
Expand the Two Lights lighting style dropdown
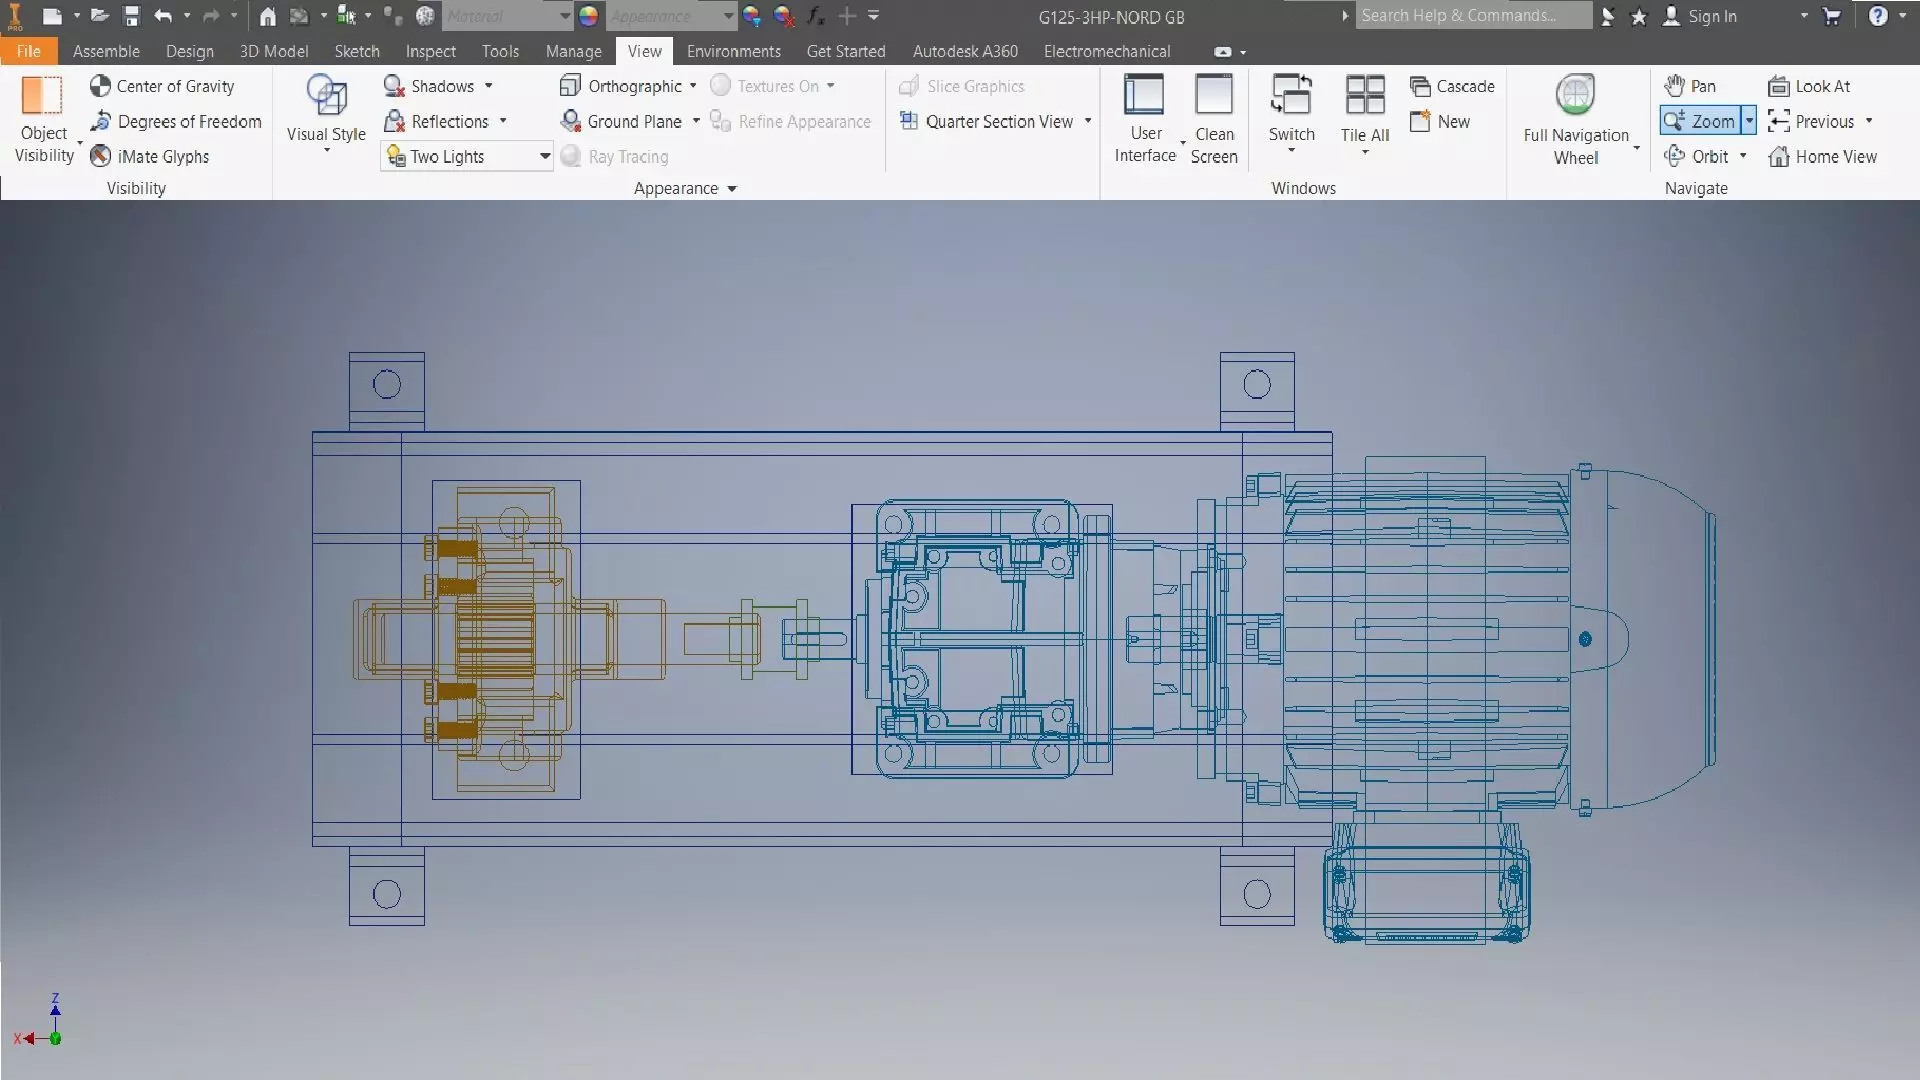coord(545,156)
